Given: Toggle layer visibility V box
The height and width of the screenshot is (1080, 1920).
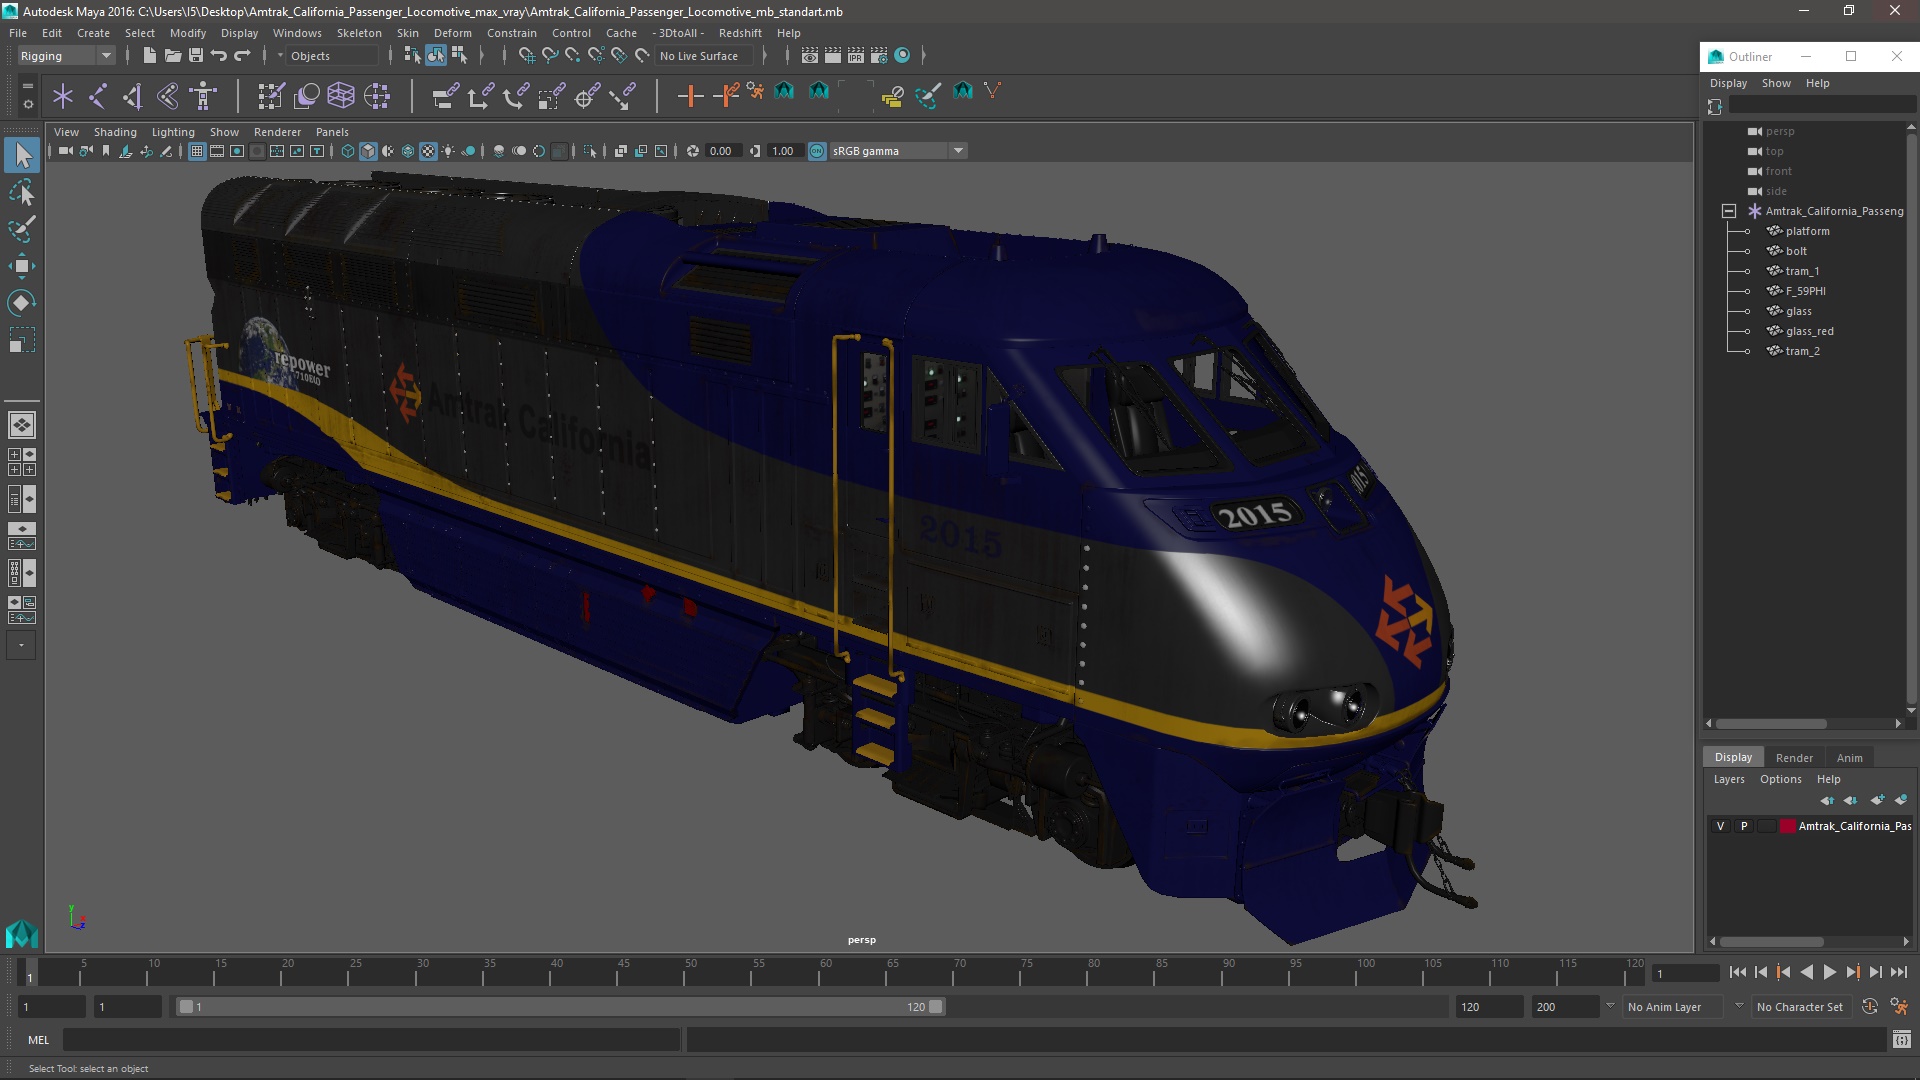Looking at the screenshot, I should pos(1720,826).
